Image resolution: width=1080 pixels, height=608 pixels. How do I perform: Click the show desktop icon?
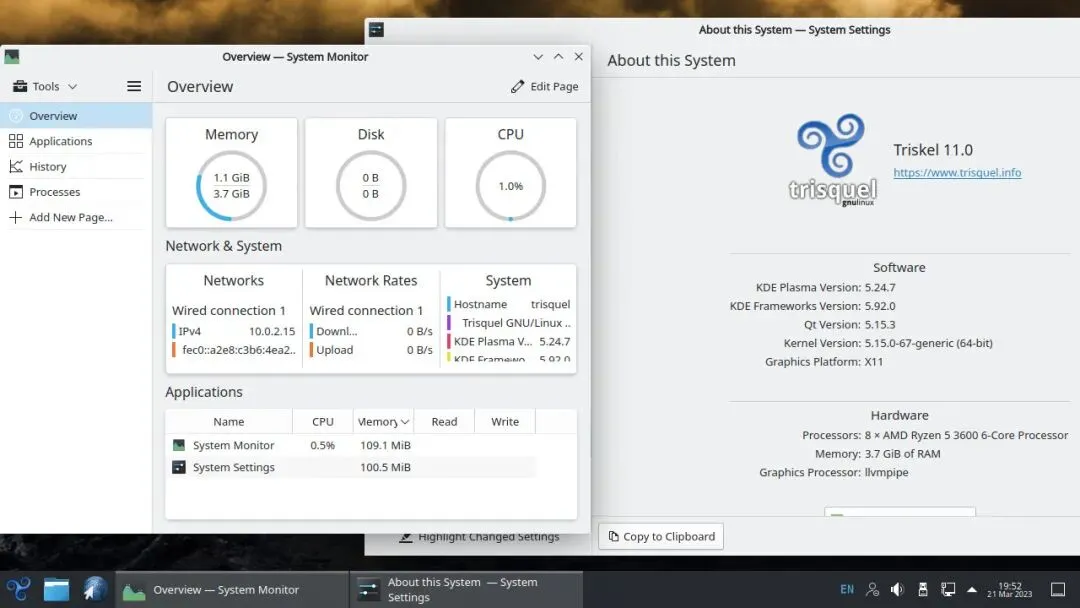[1058, 589]
